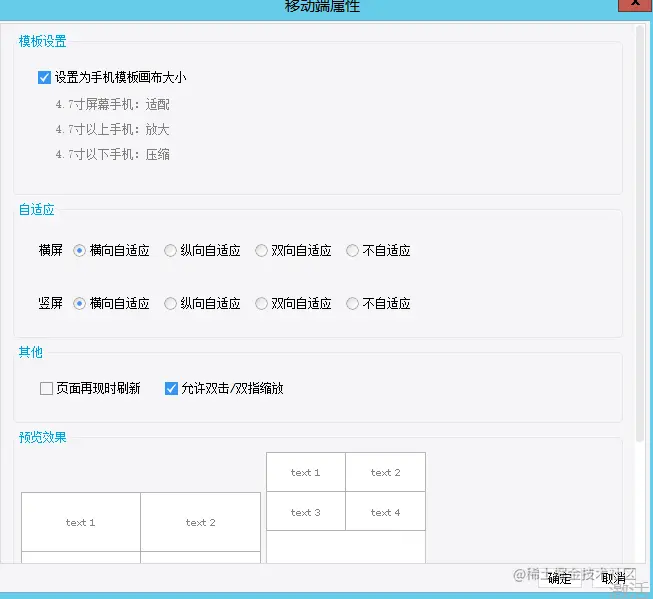Click the 模板设置 section heading
653x599 pixels.
click(x=42, y=41)
